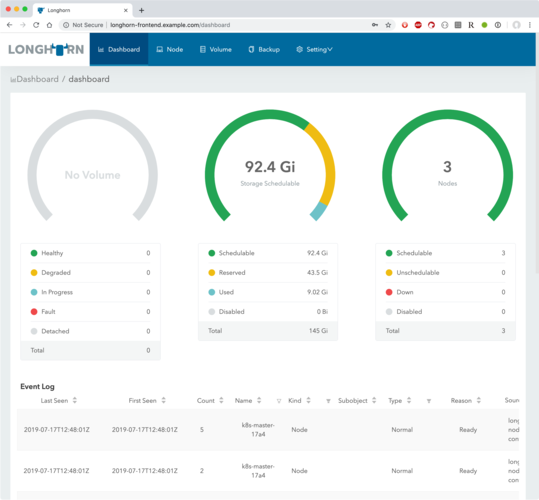Sort event log by First Seen
The image size is (539, 500).
tap(164, 400)
